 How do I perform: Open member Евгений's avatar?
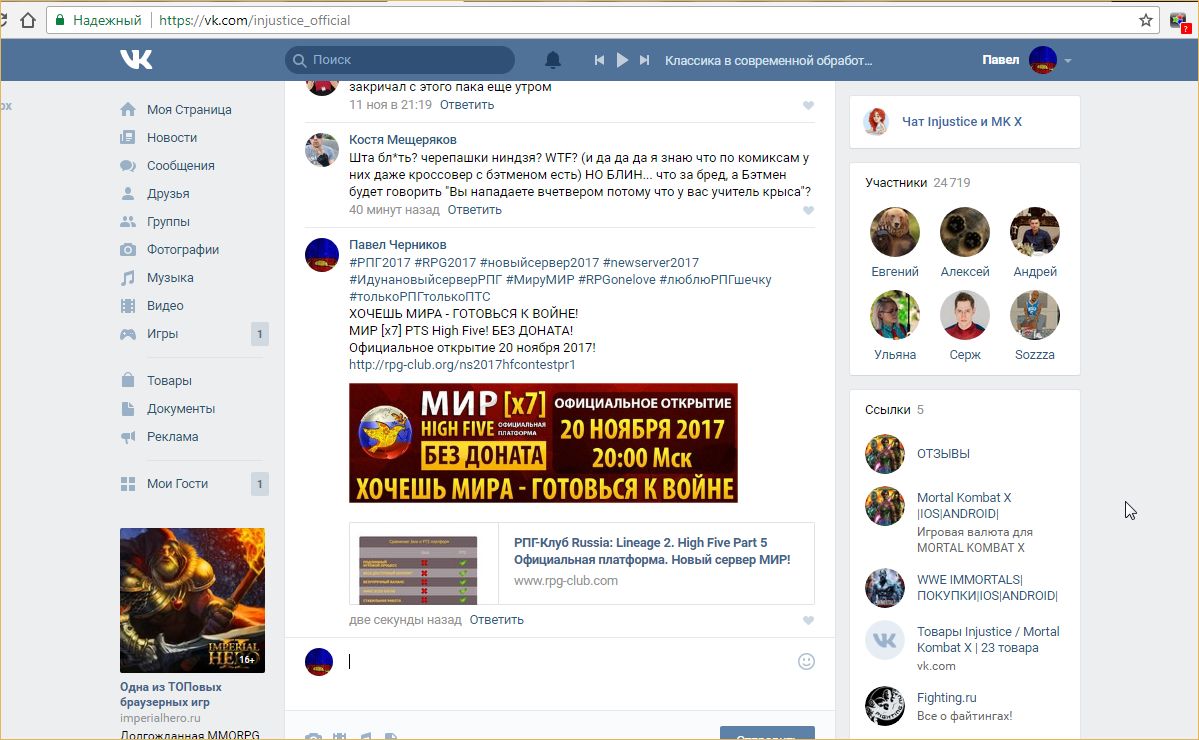[x=895, y=232]
